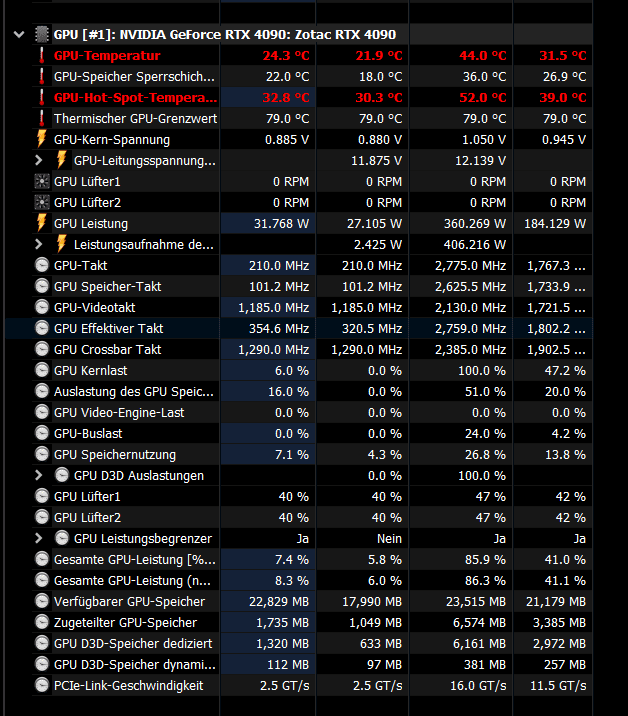628x716 pixels.
Task: Click the 360.269 W GPU Leistung value
Action: tap(475, 224)
